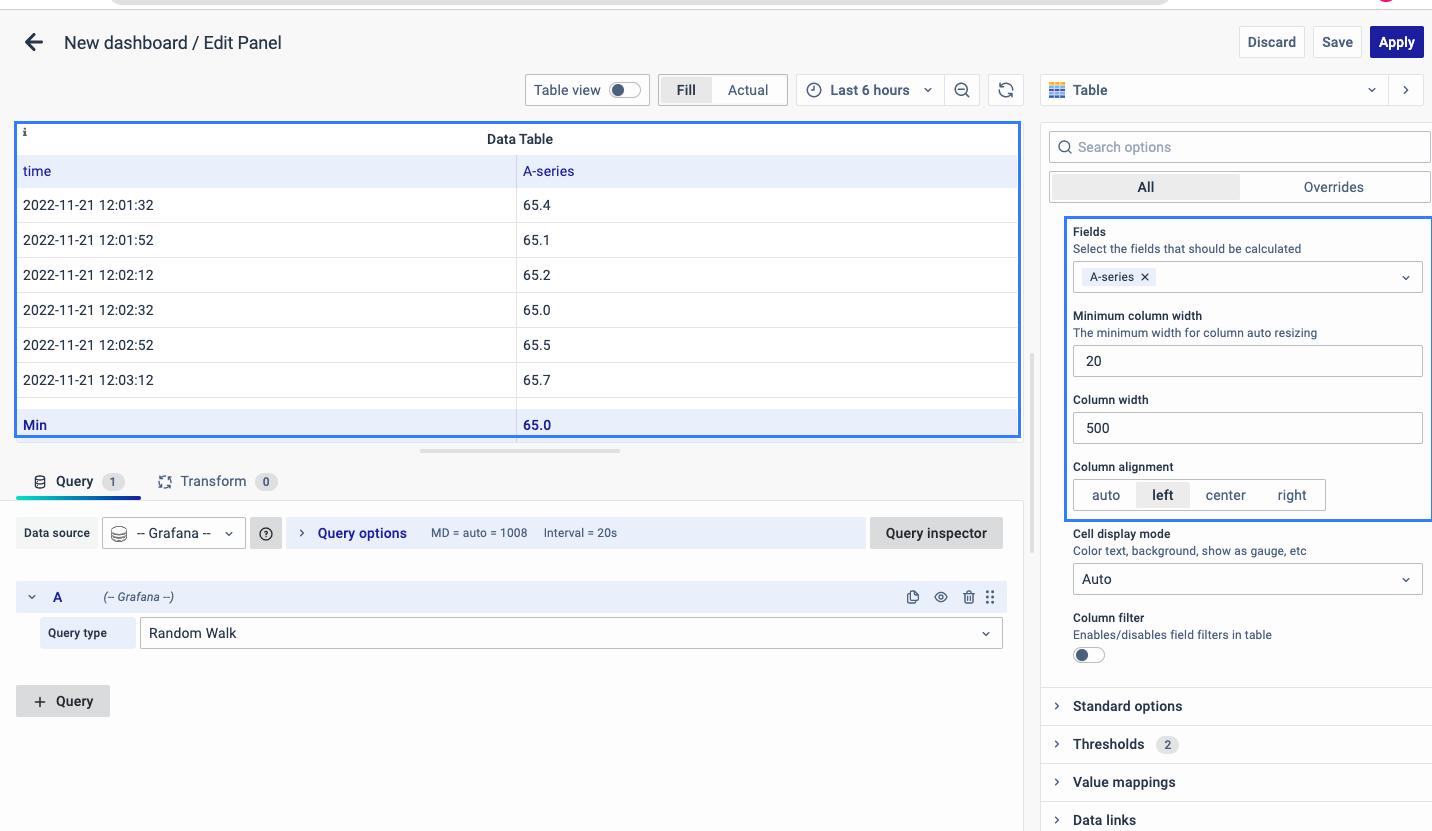Enable the Column filter toggle

(1088, 655)
